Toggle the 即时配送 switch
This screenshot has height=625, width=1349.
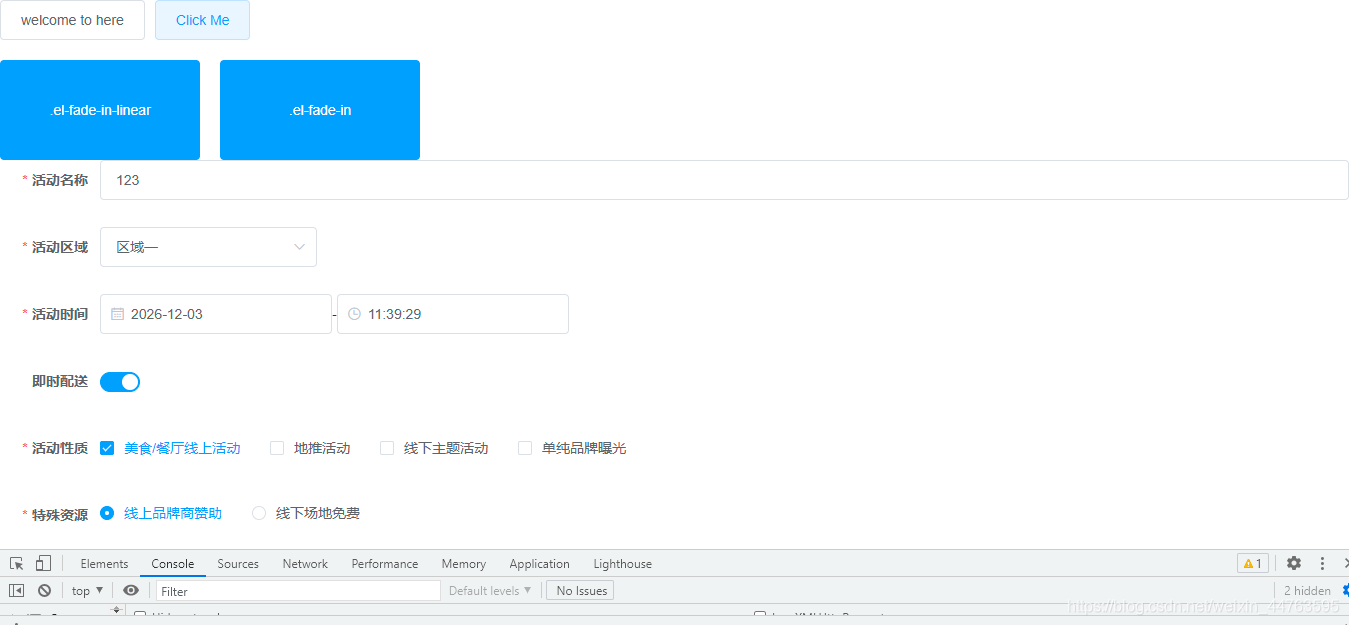pyautogui.click(x=120, y=382)
